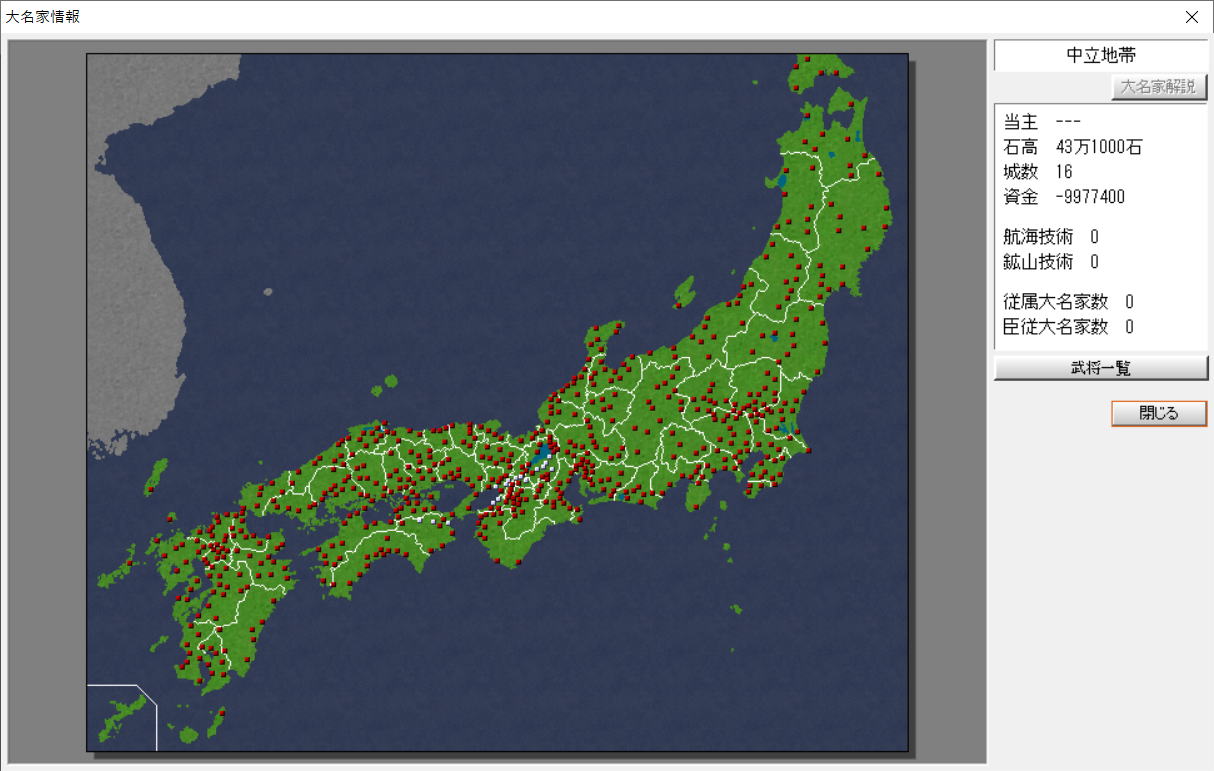The image size is (1214, 771).
Task: Click the 石高 43万1000石 value
Action: 1098,147
